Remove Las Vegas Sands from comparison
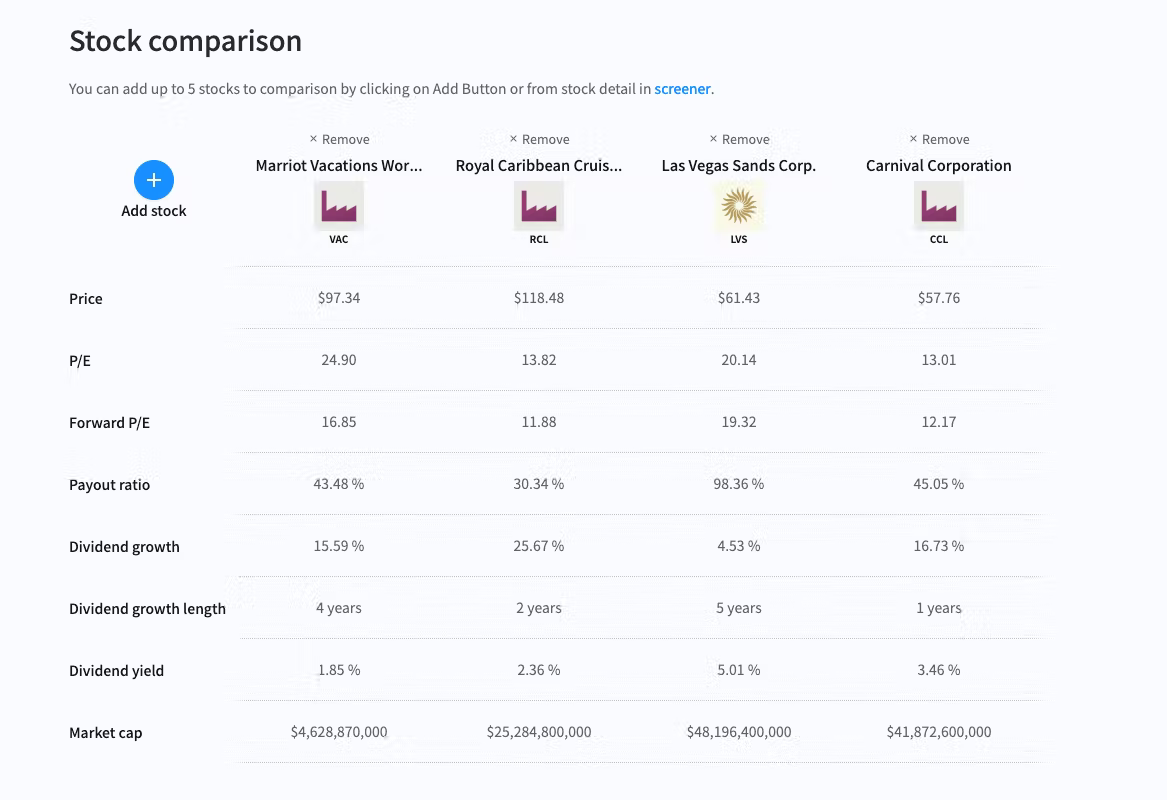Screen dimensions: 1167x800 (739, 140)
